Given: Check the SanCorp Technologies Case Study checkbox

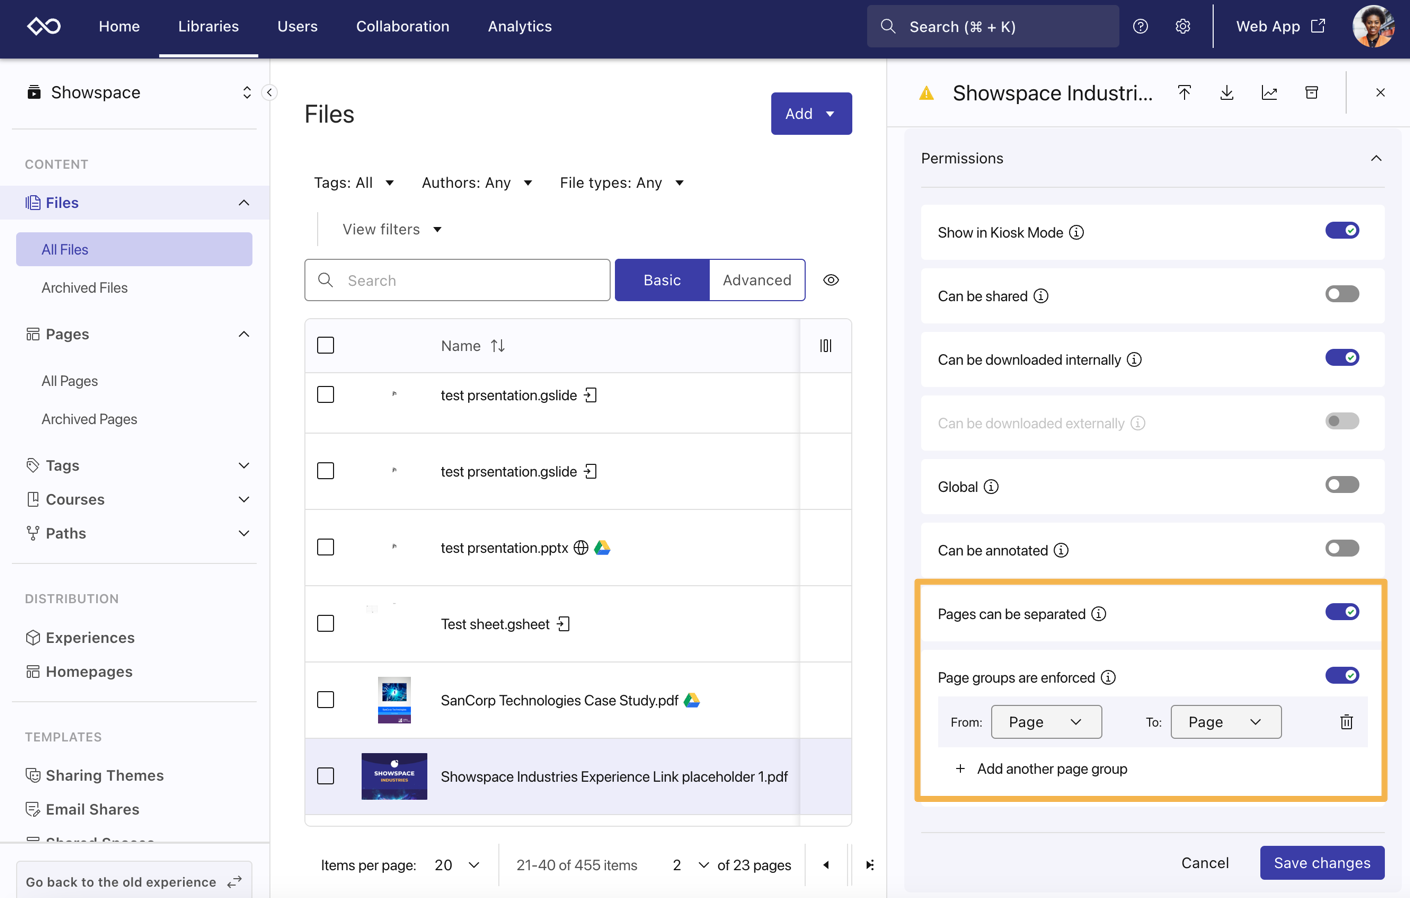Looking at the screenshot, I should pos(326,700).
